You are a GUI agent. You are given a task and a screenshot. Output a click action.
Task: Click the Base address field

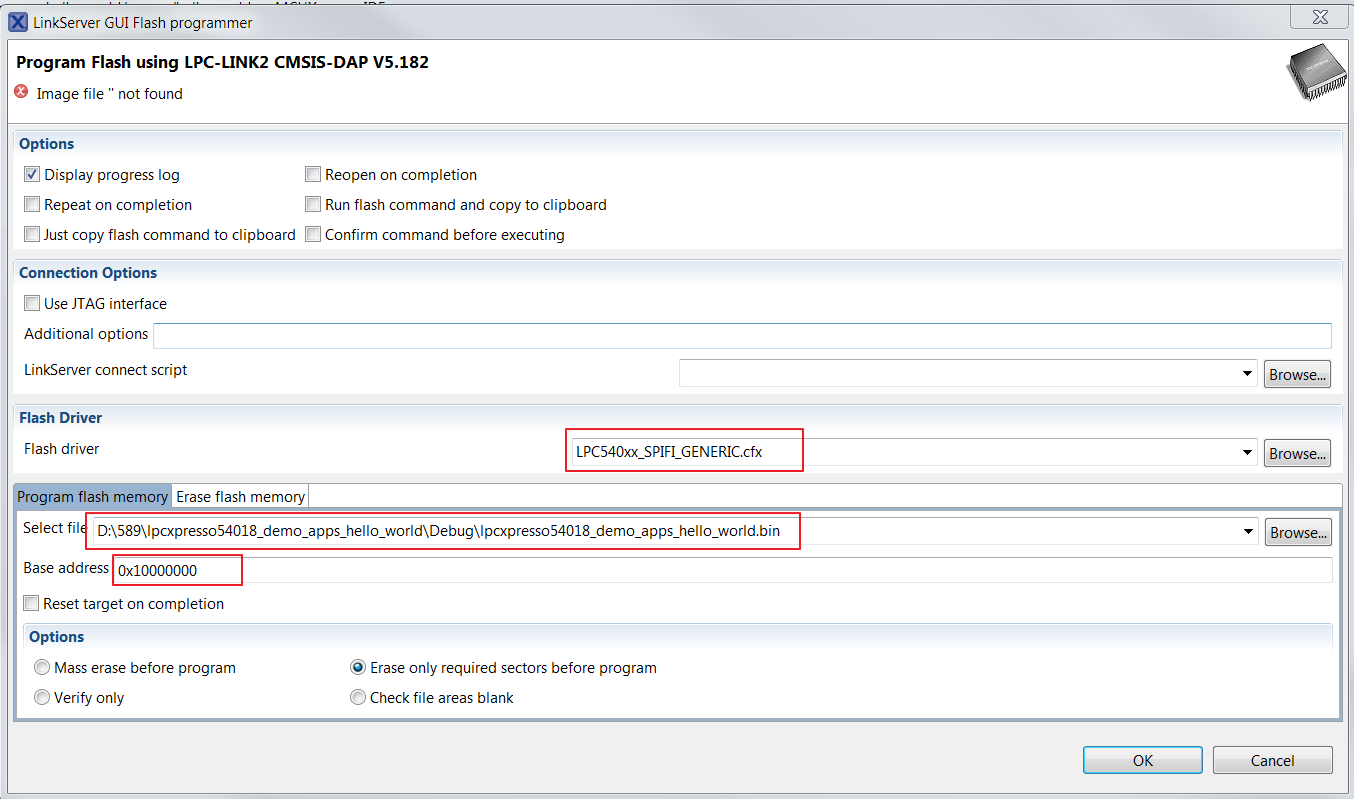(x=720, y=570)
